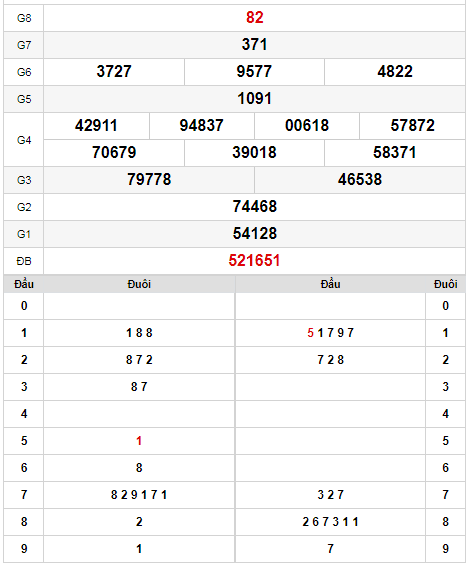The height and width of the screenshot is (567, 469).
Task: Select the special prize number 521651
Action: [x=255, y=260]
